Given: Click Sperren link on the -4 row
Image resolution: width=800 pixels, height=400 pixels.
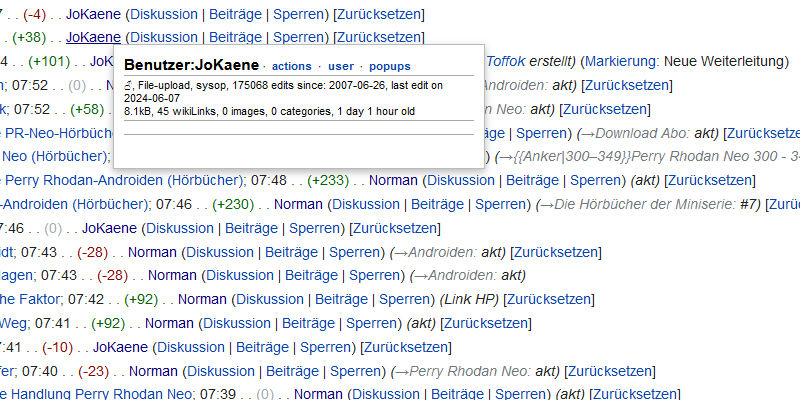Looking at the screenshot, I should [301, 15].
